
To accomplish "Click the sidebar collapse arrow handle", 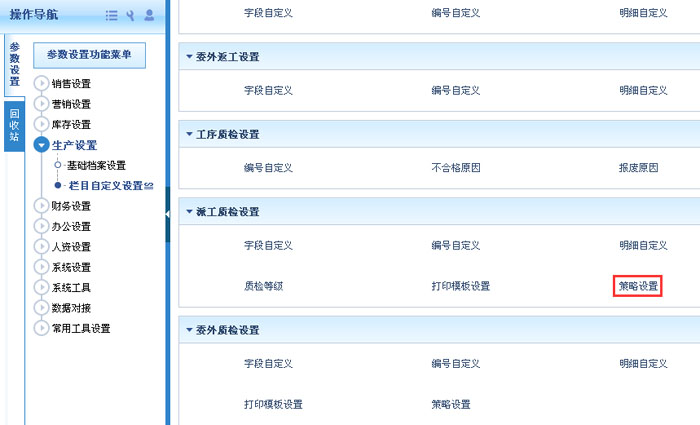I will pyautogui.click(x=167, y=213).
